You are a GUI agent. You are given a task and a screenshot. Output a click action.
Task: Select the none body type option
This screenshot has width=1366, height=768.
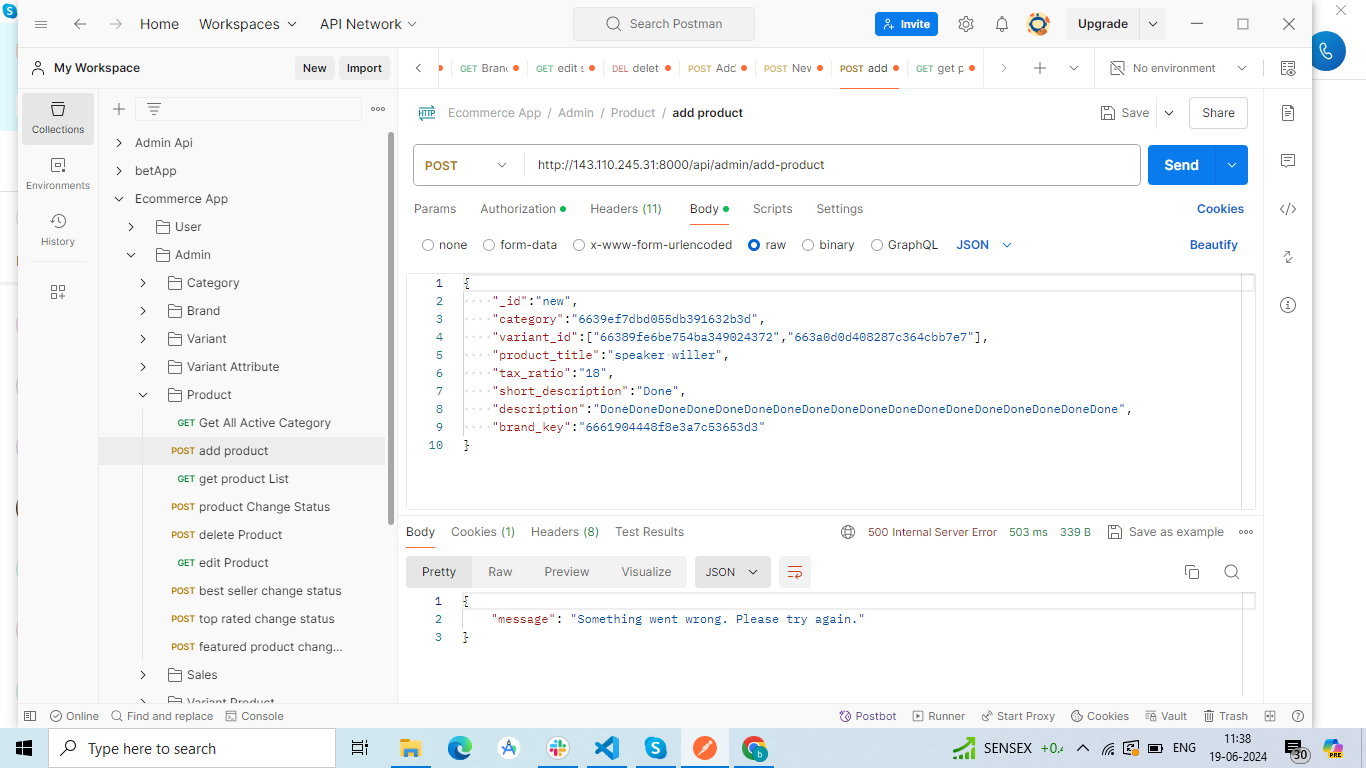point(428,245)
